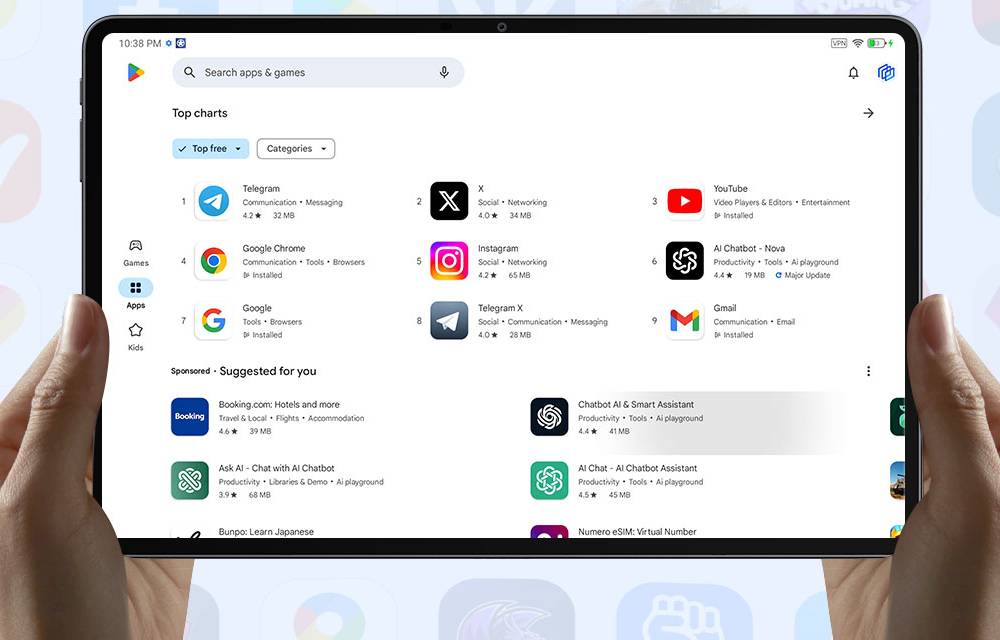The height and width of the screenshot is (640, 1000).
Task: Open the Google Chrome app icon
Action: point(214,261)
